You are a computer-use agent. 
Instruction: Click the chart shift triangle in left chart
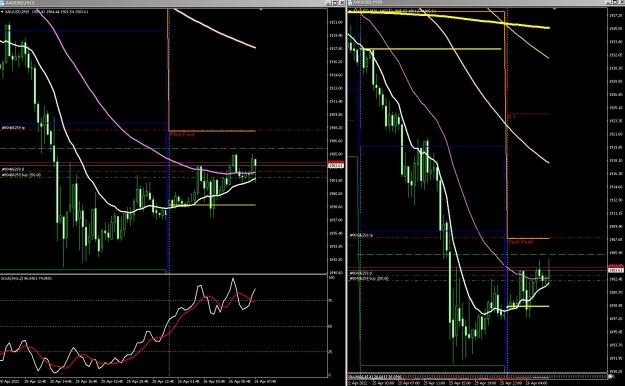(x=261, y=9)
